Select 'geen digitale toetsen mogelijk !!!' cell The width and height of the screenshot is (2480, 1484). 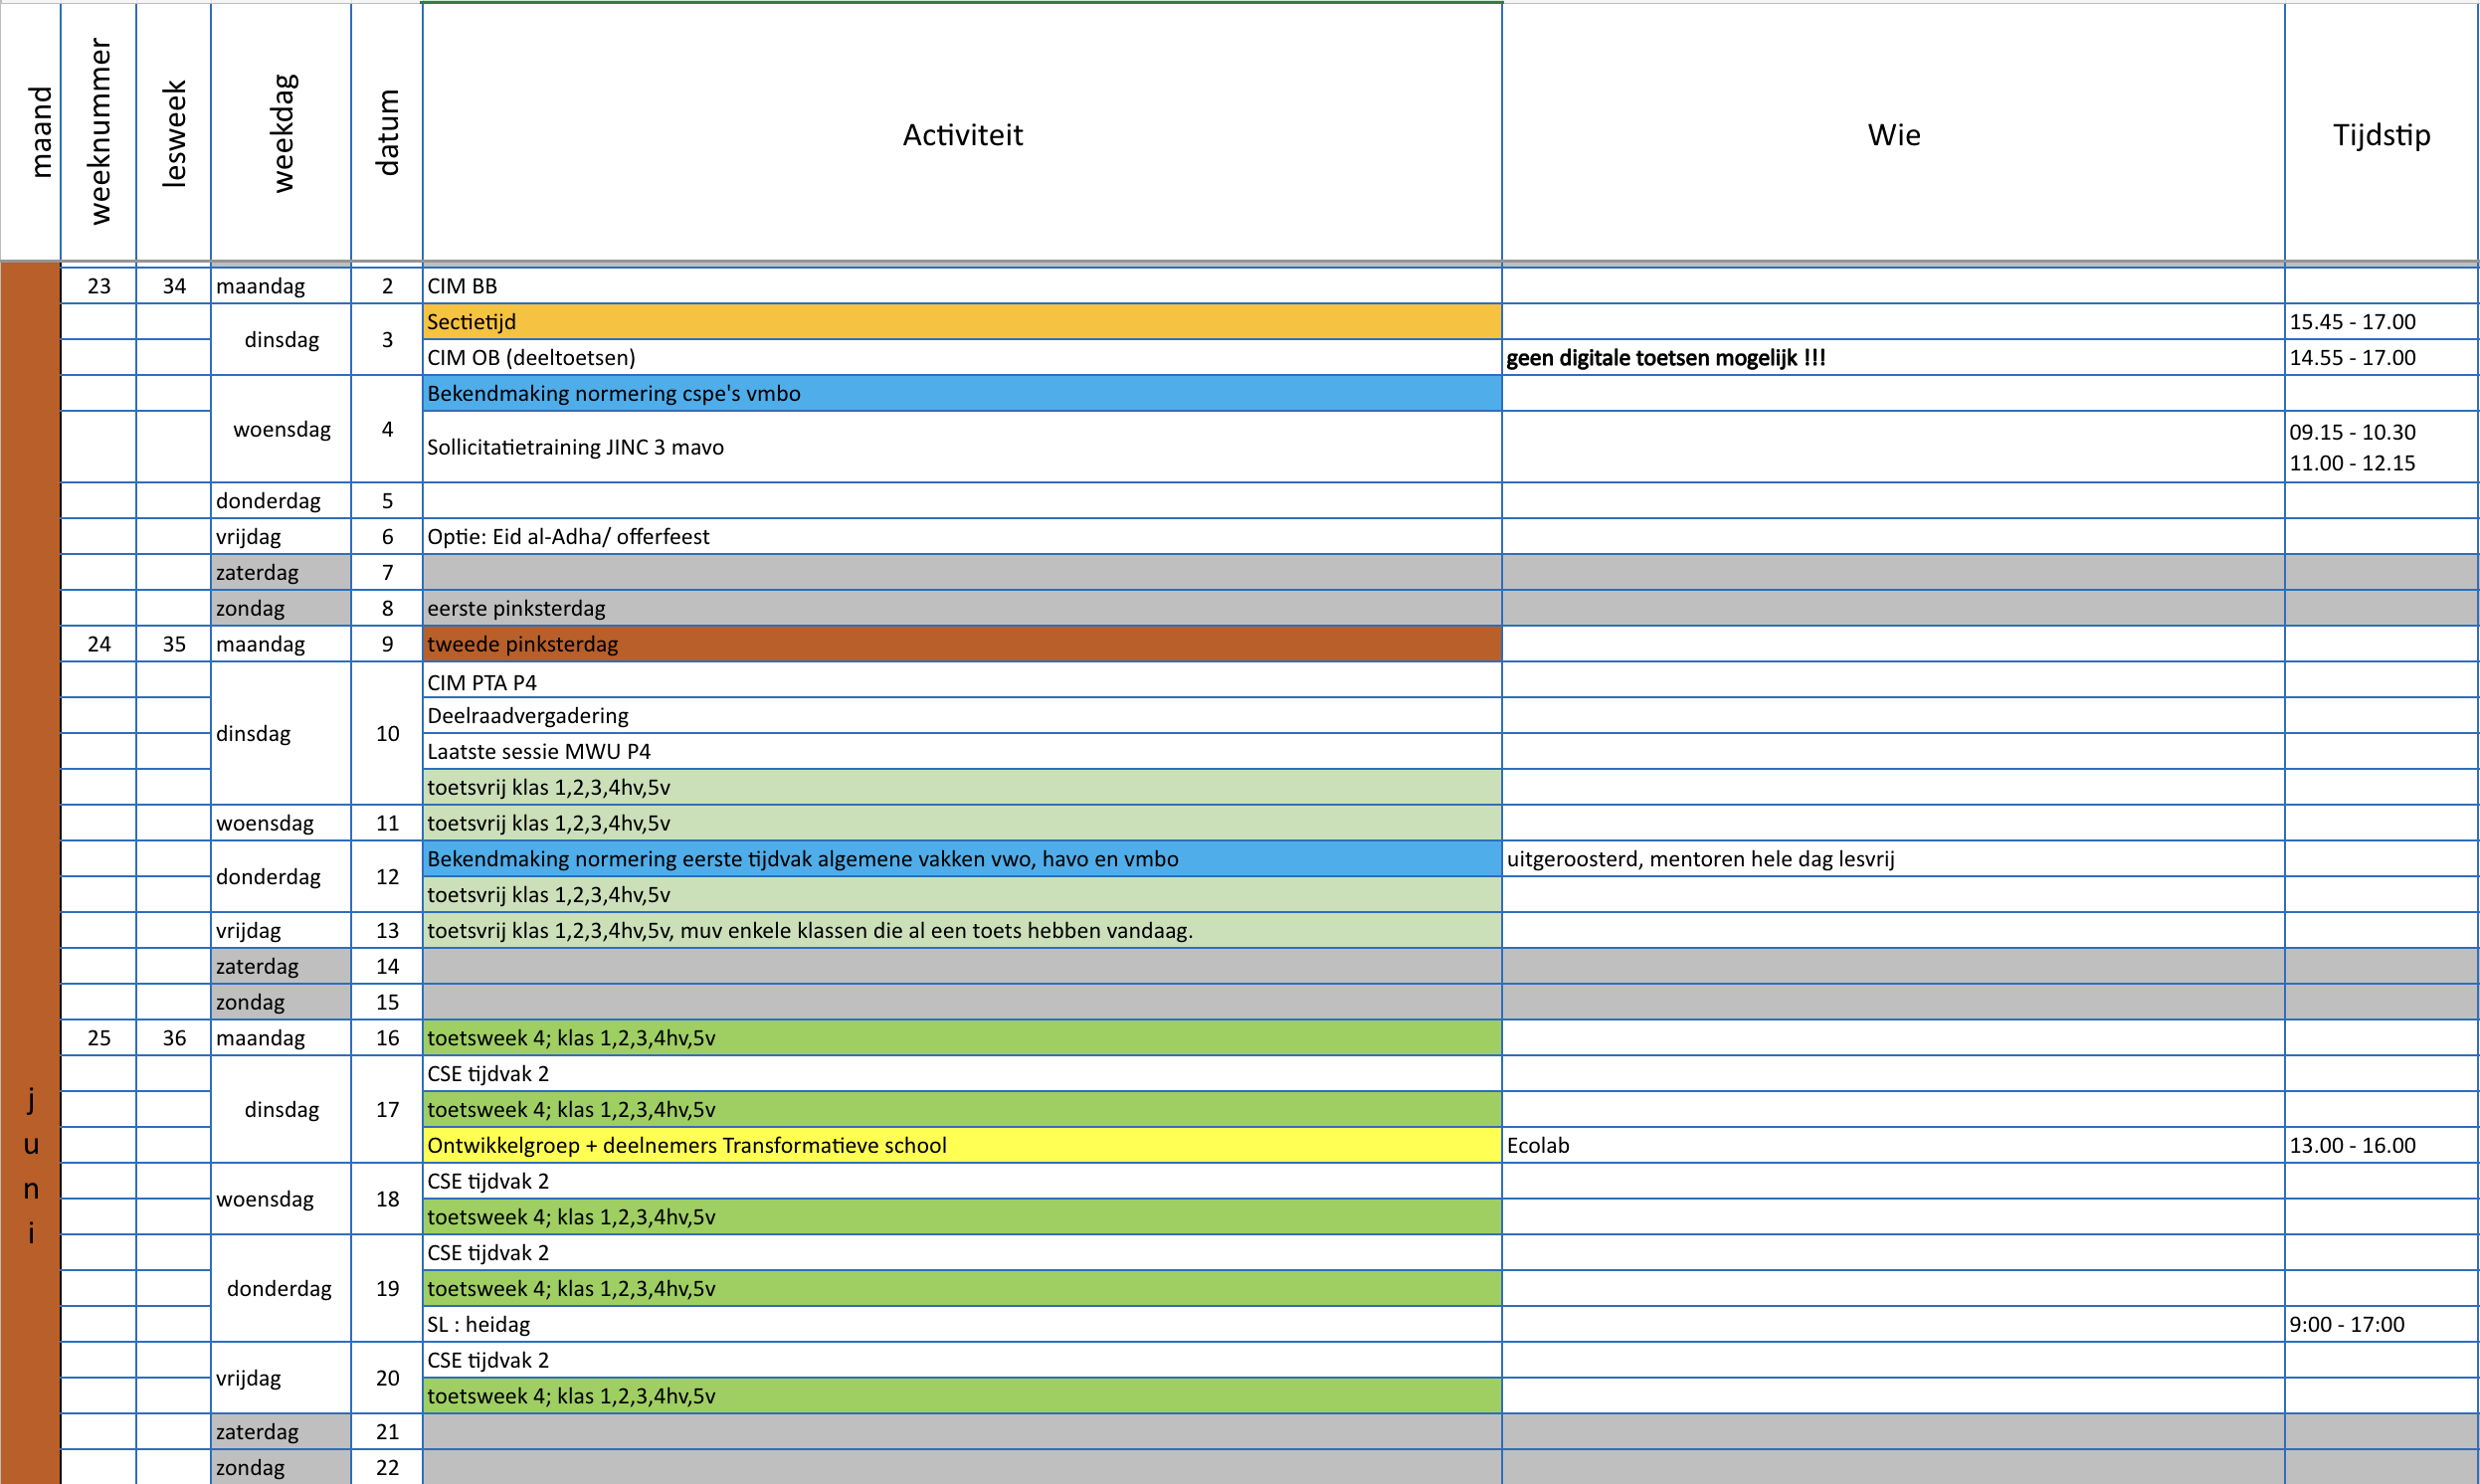1893,358
